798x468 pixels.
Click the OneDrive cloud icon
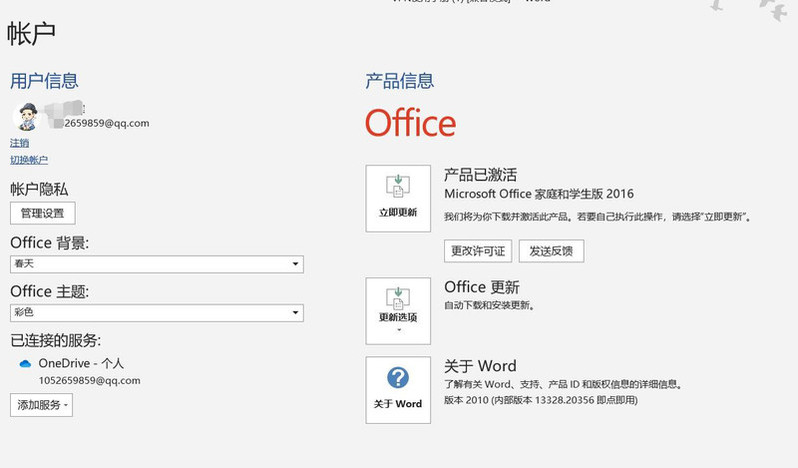tap(25, 364)
